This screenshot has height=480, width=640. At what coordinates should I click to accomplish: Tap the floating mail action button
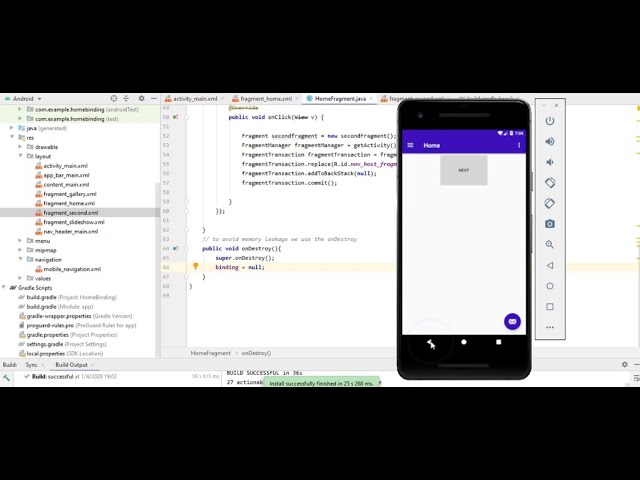tap(512, 322)
